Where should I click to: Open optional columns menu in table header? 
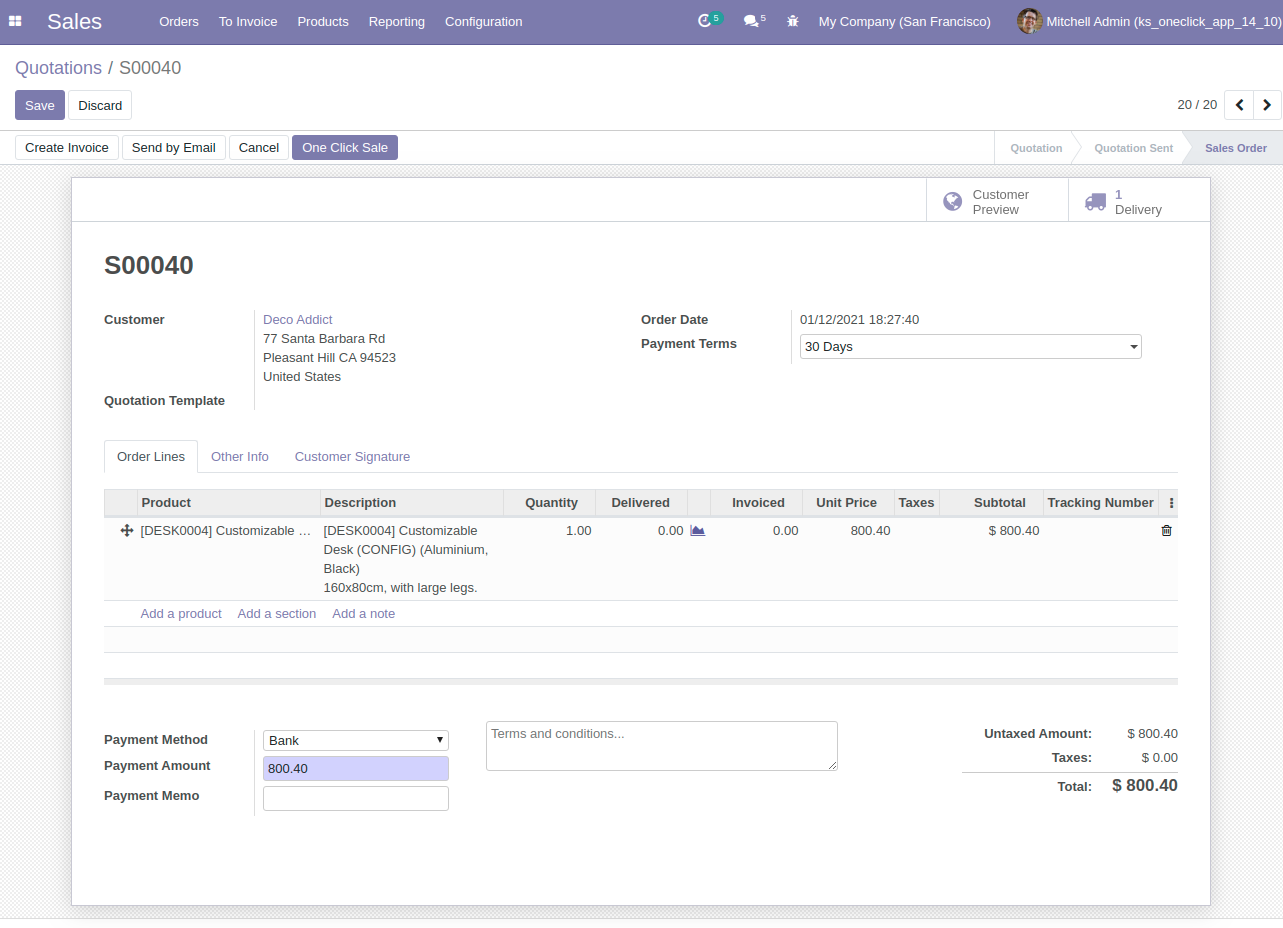(x=1171, y=503)
